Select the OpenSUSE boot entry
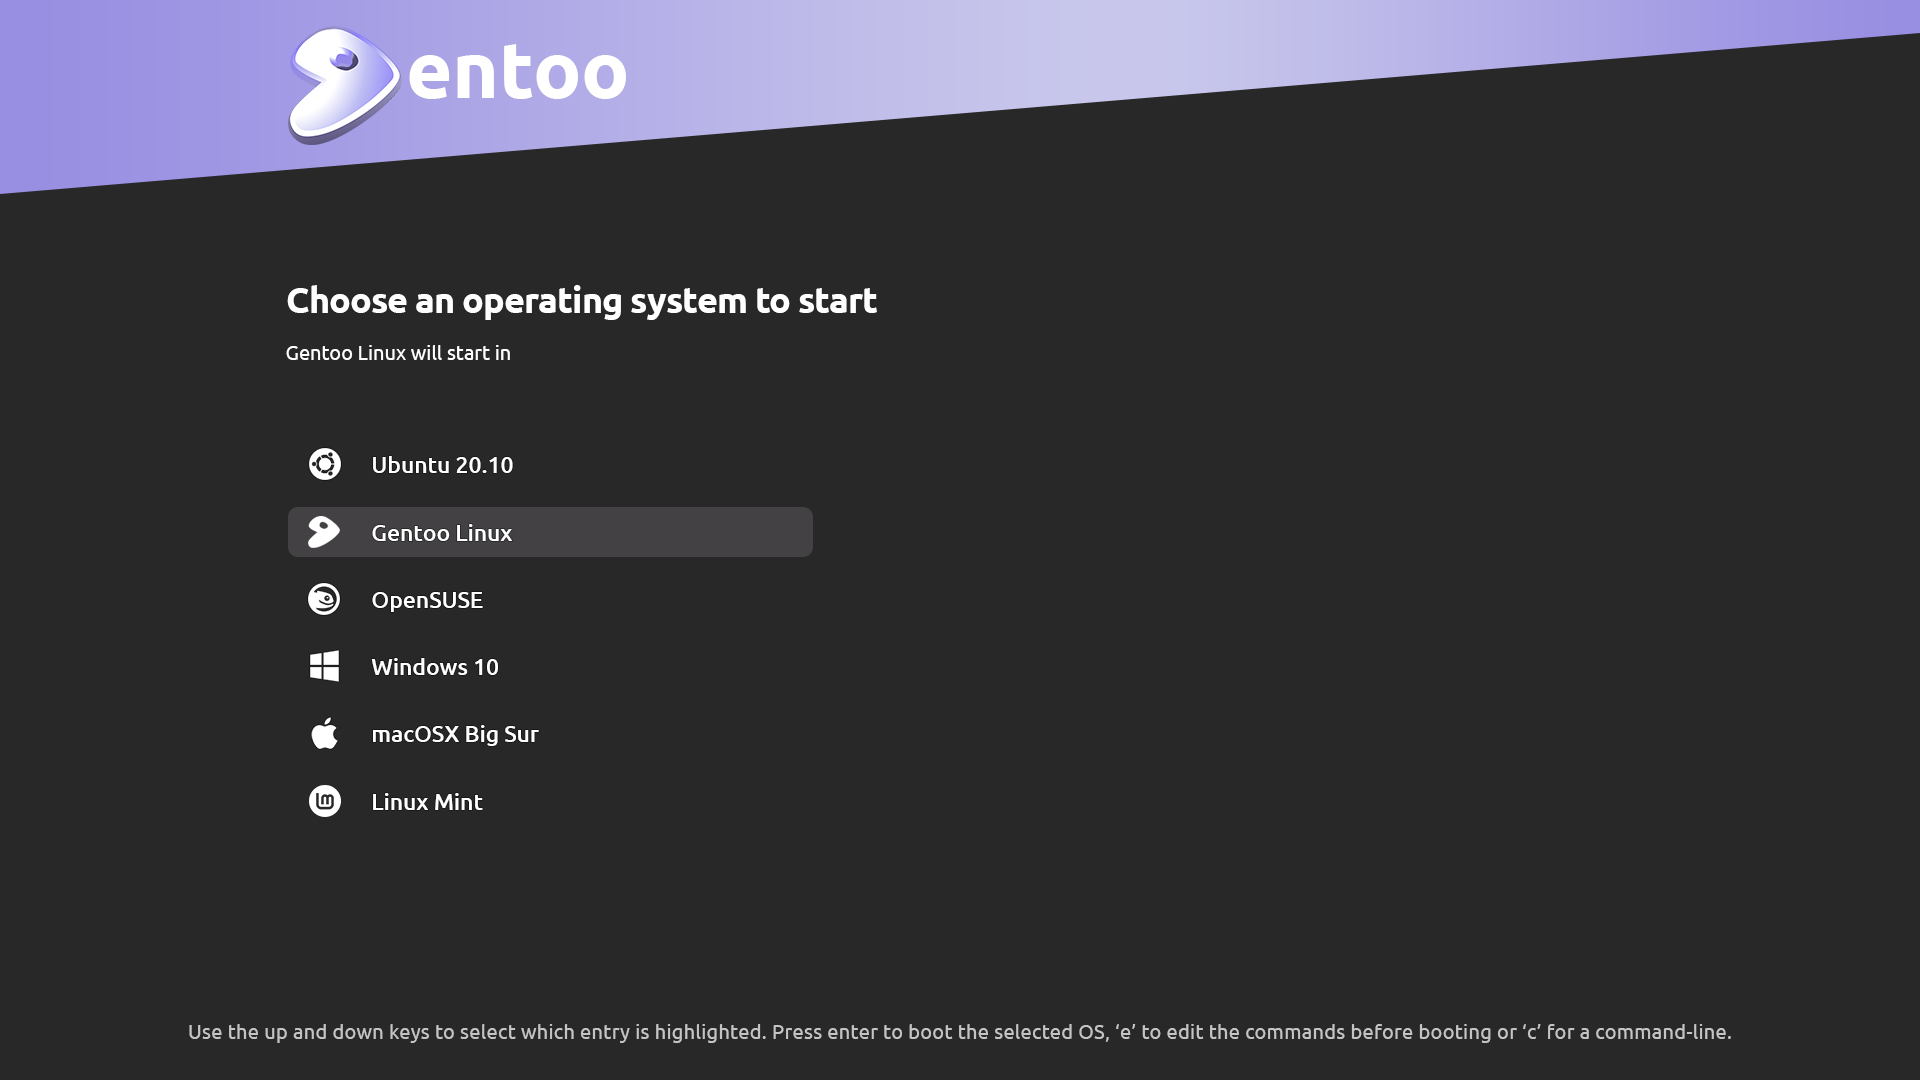 tap(550, 599)
